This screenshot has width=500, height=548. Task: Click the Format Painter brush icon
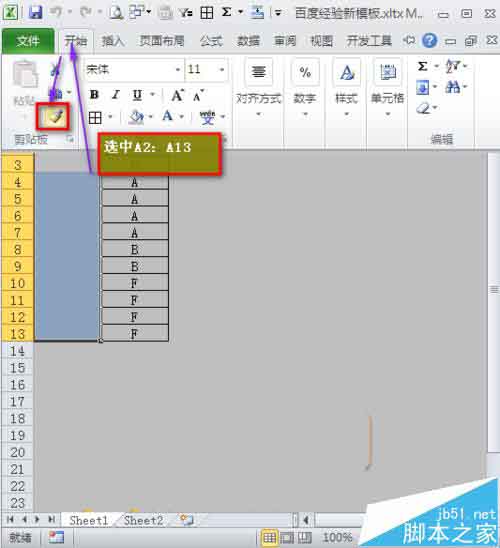point(53,117)
